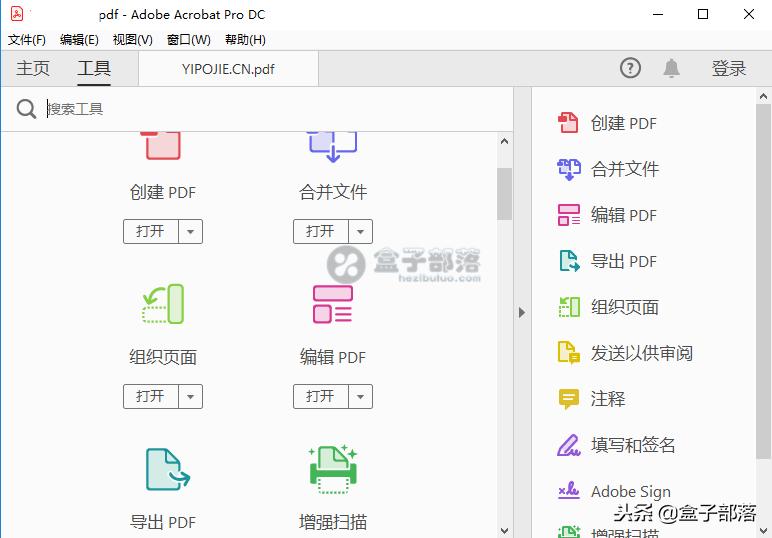
Task: Select 导出 PDF icon in right sidebar
Action: (569, 261)
